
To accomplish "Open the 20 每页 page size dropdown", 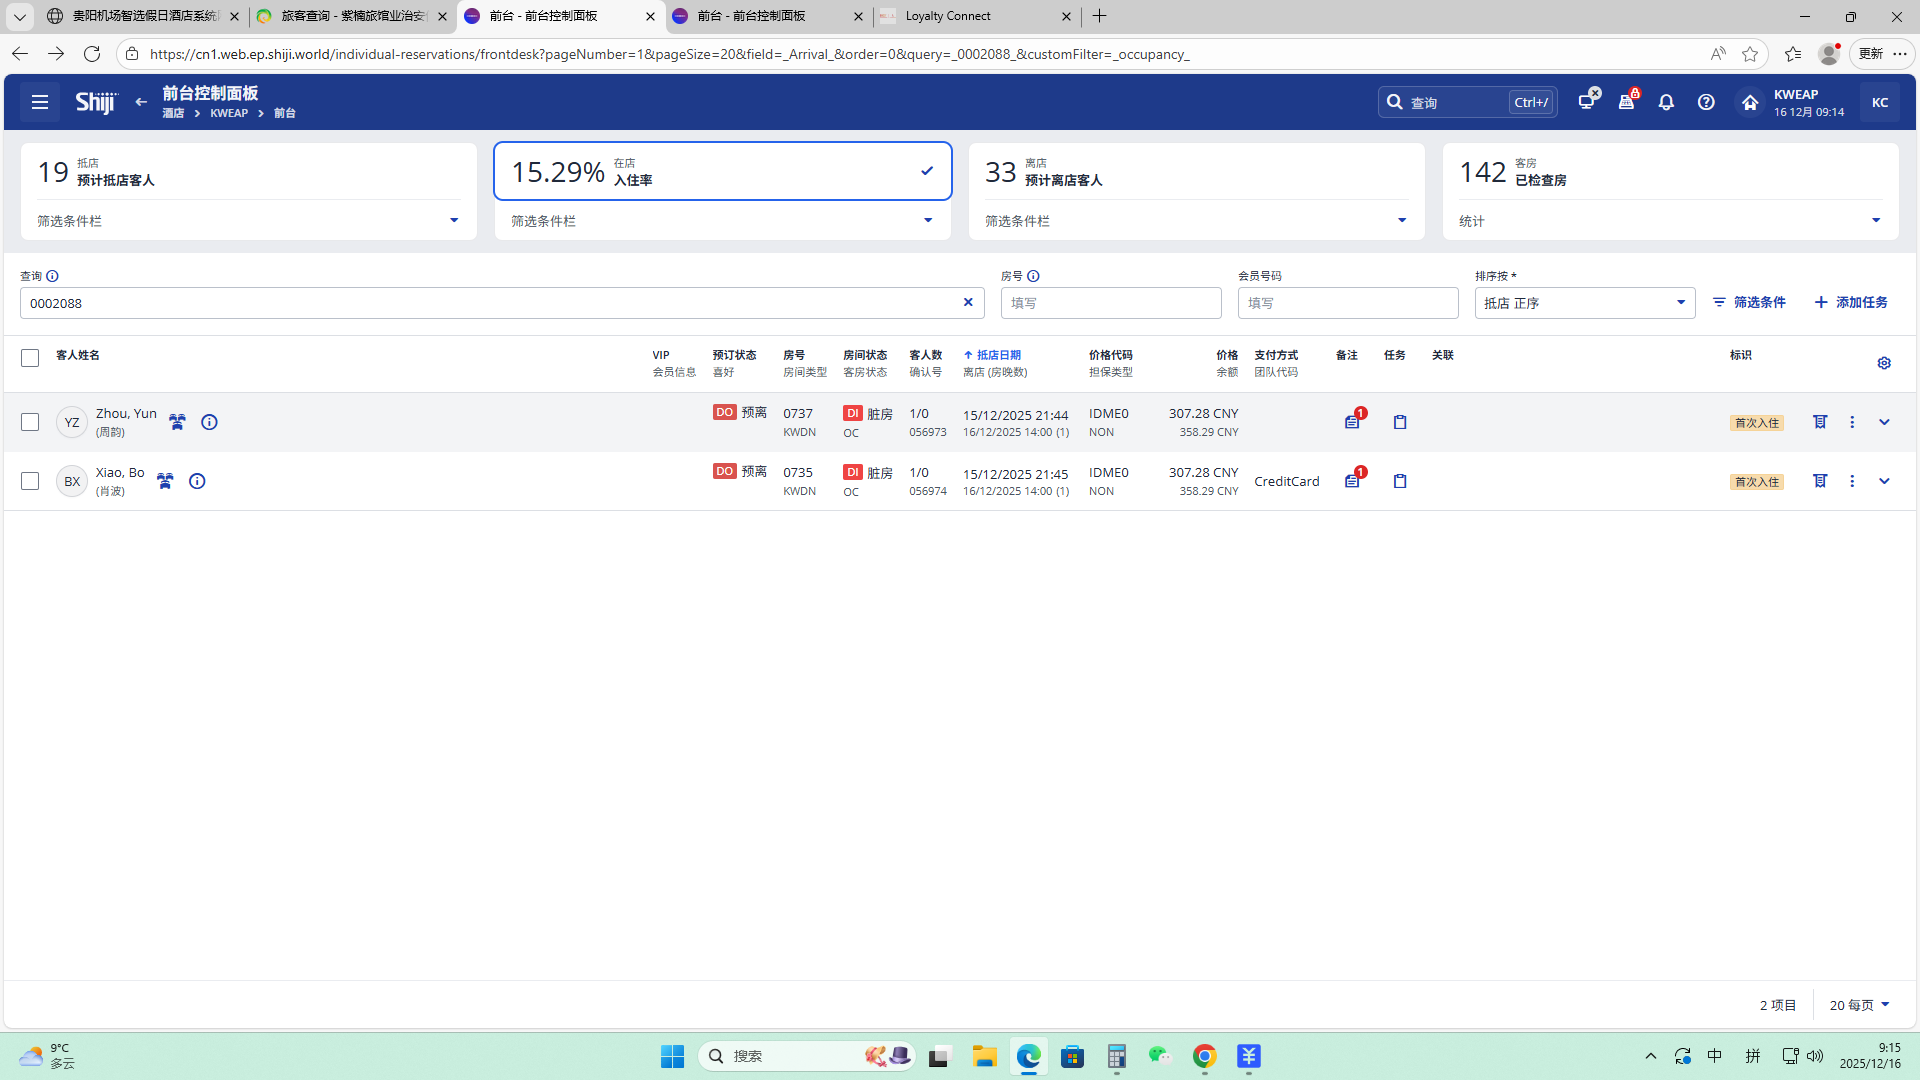I will pyautogui.click(x=1859, y=1005).
